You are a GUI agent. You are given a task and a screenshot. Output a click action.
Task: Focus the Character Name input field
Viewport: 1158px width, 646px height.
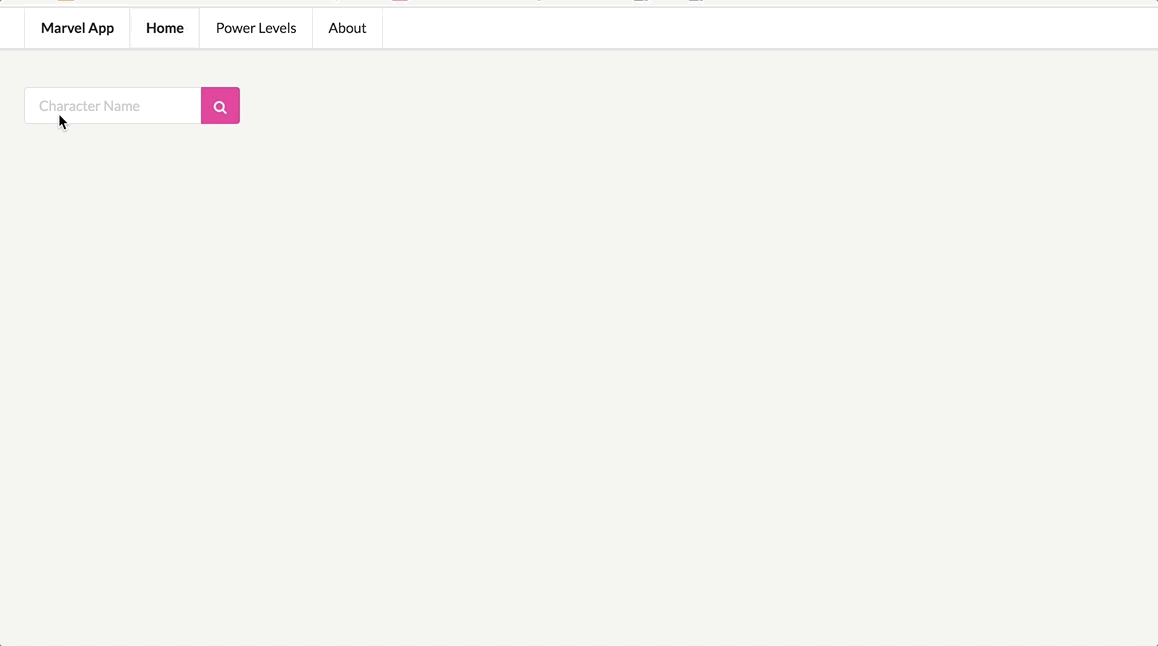(112, 106)
